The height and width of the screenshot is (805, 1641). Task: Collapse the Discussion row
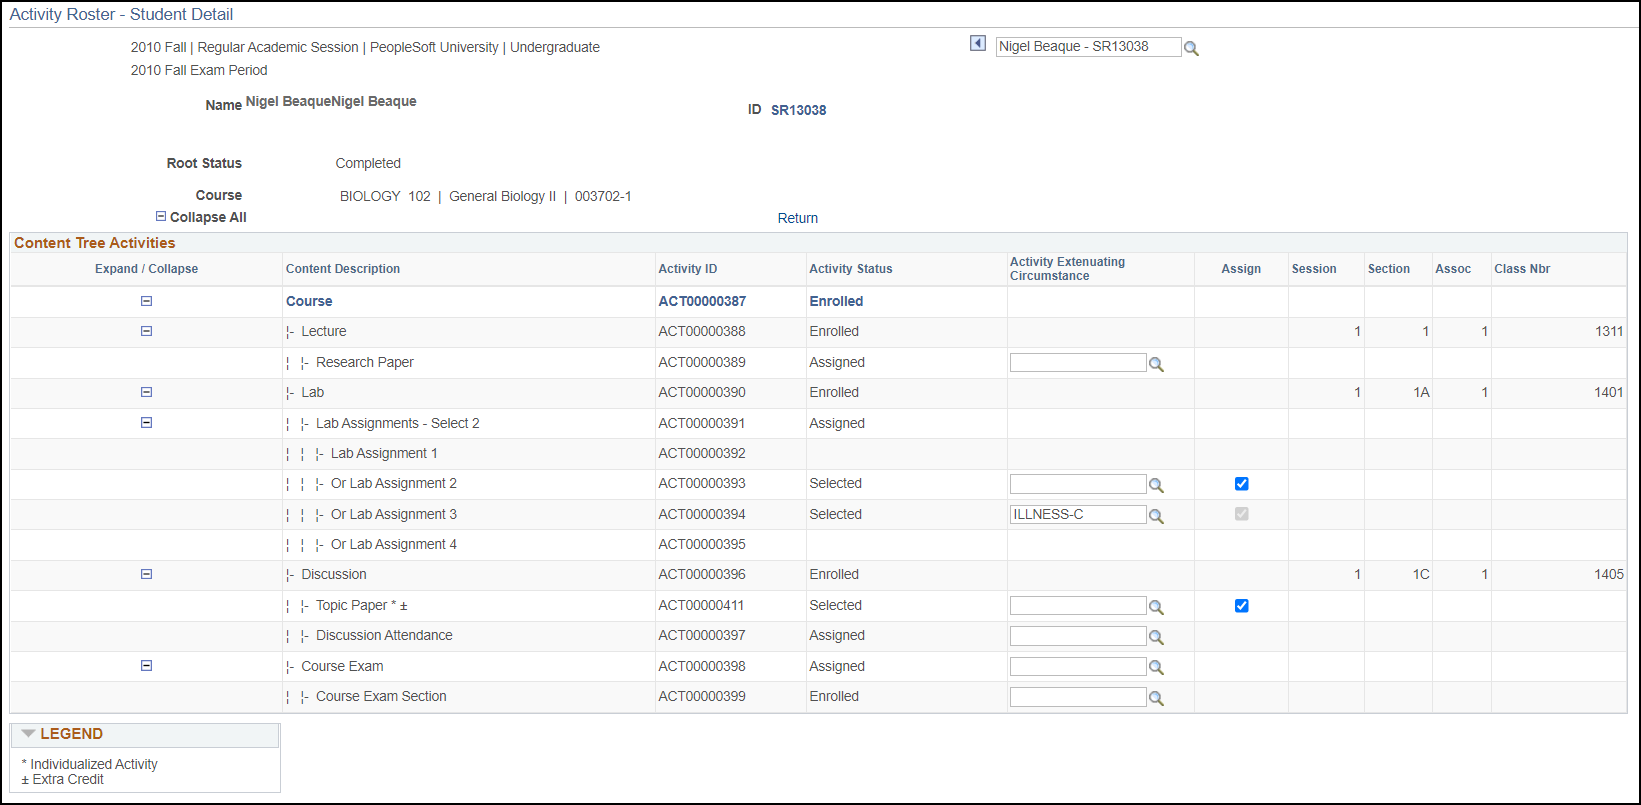[x=146, y=574]
